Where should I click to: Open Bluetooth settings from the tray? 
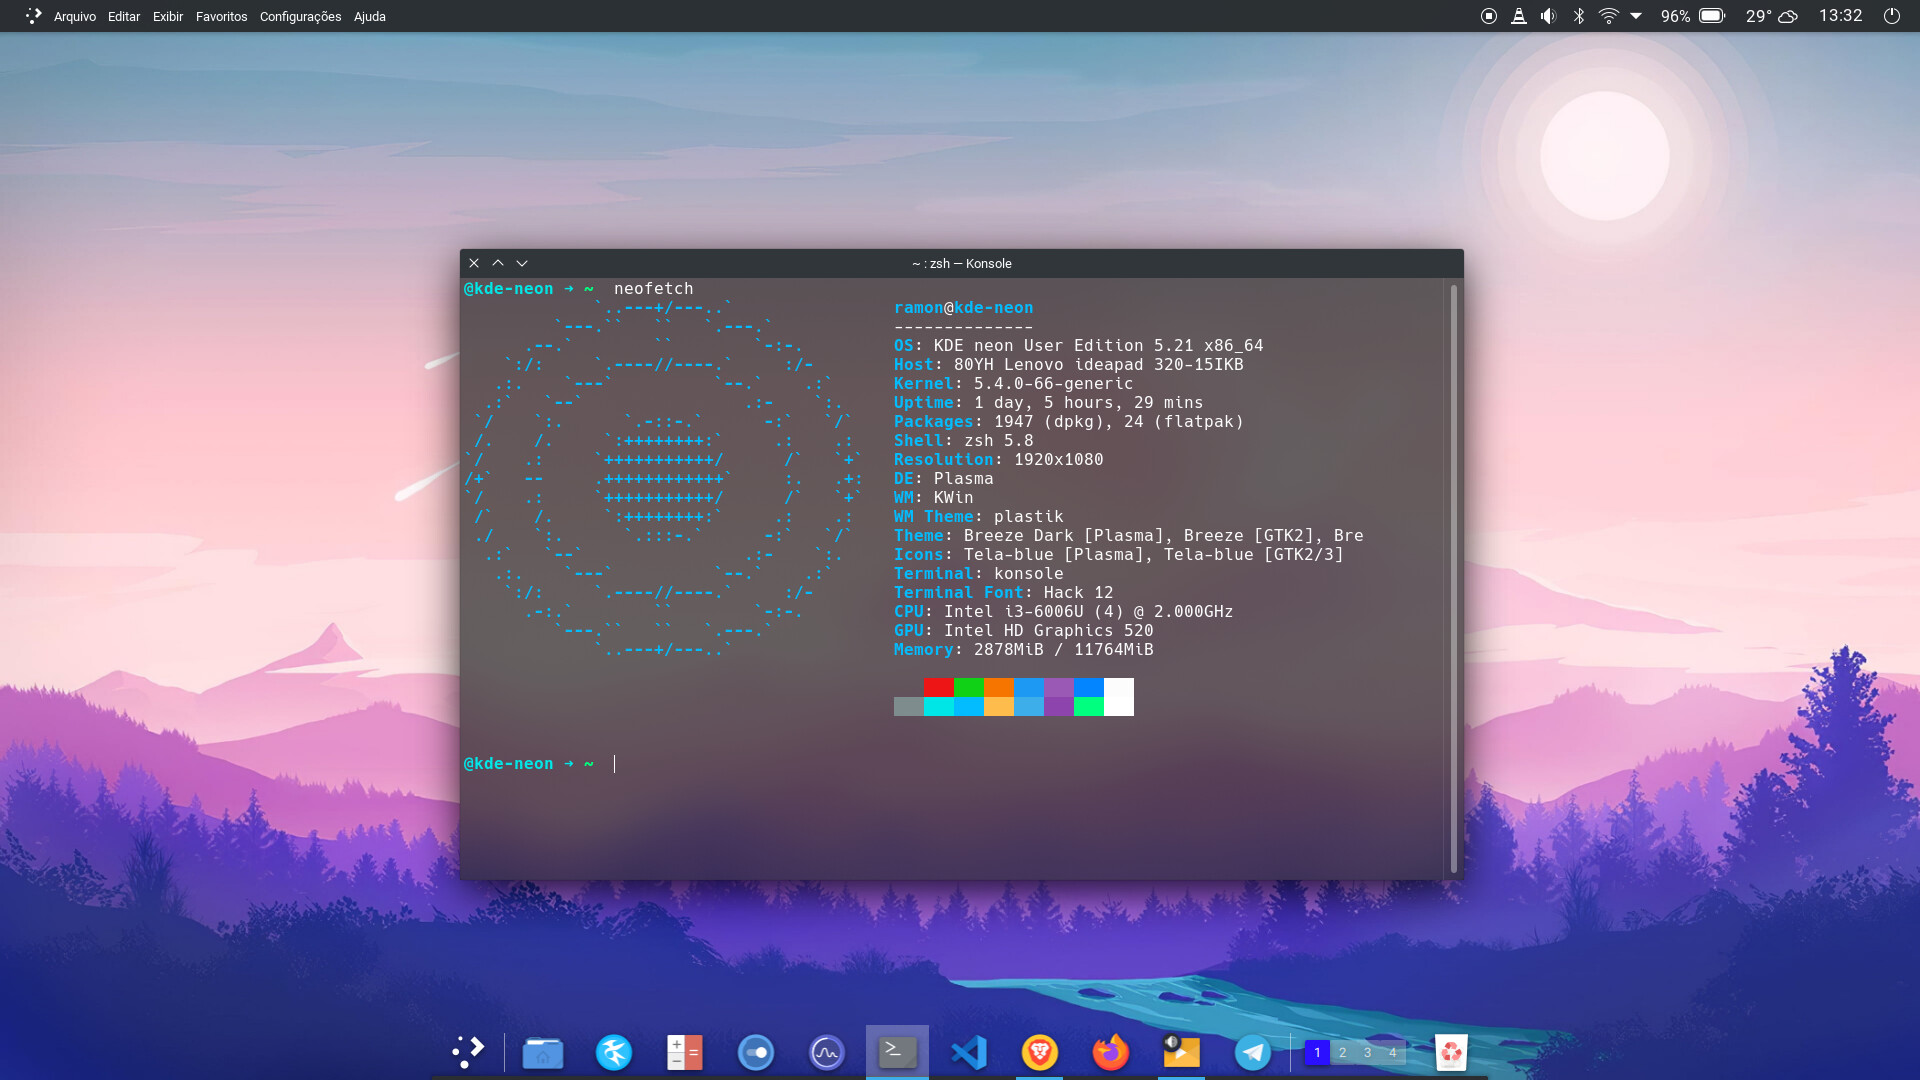(x=1579, y=16)
